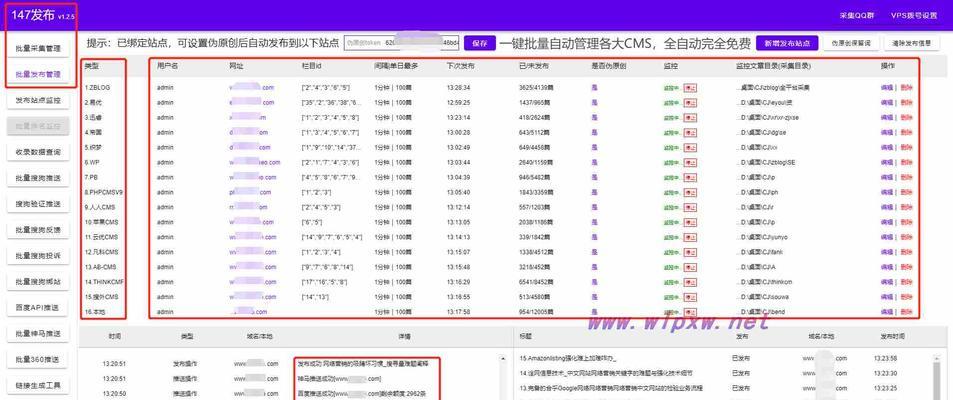Image resolution: width=953 pixels, height=400 pixels.
Task: Click the log panel vertical scrollbar
Action: (503, 377)
